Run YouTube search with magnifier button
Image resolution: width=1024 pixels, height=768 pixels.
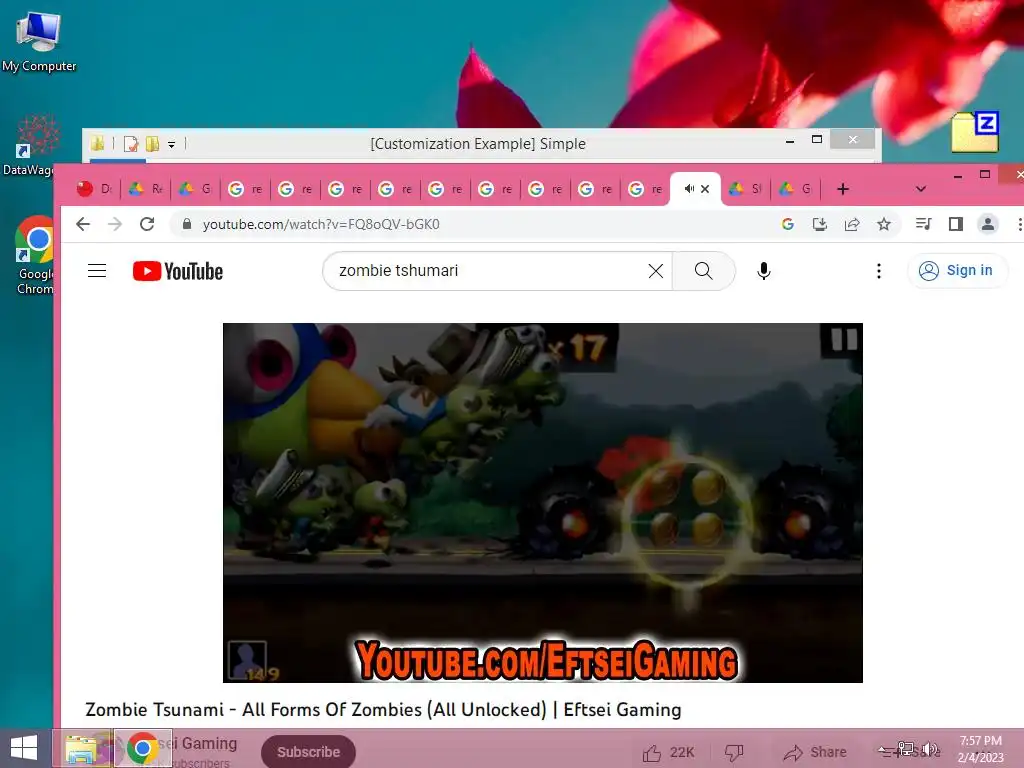click(x=703, y=271)
